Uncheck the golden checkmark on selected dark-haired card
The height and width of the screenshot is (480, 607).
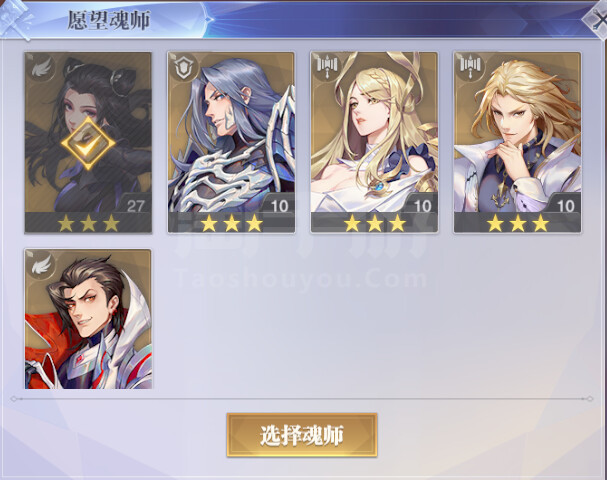88,143
